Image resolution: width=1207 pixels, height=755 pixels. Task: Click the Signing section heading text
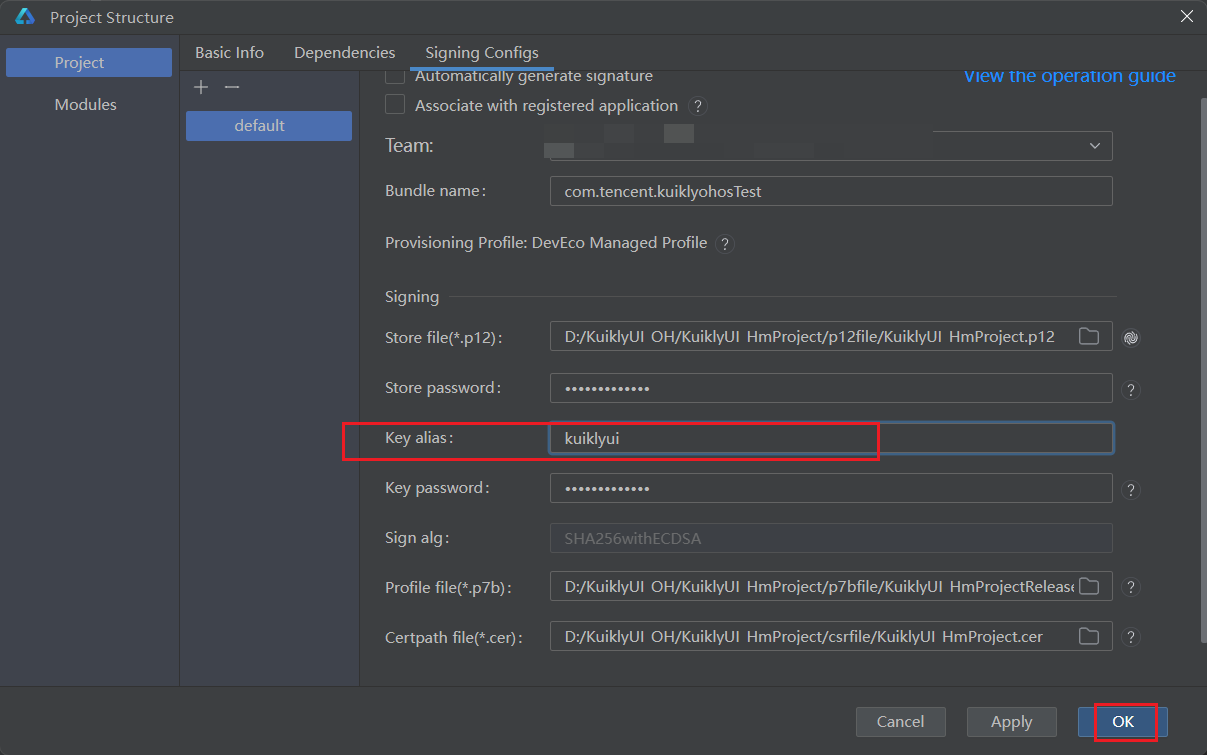click(x=412, y=296)
